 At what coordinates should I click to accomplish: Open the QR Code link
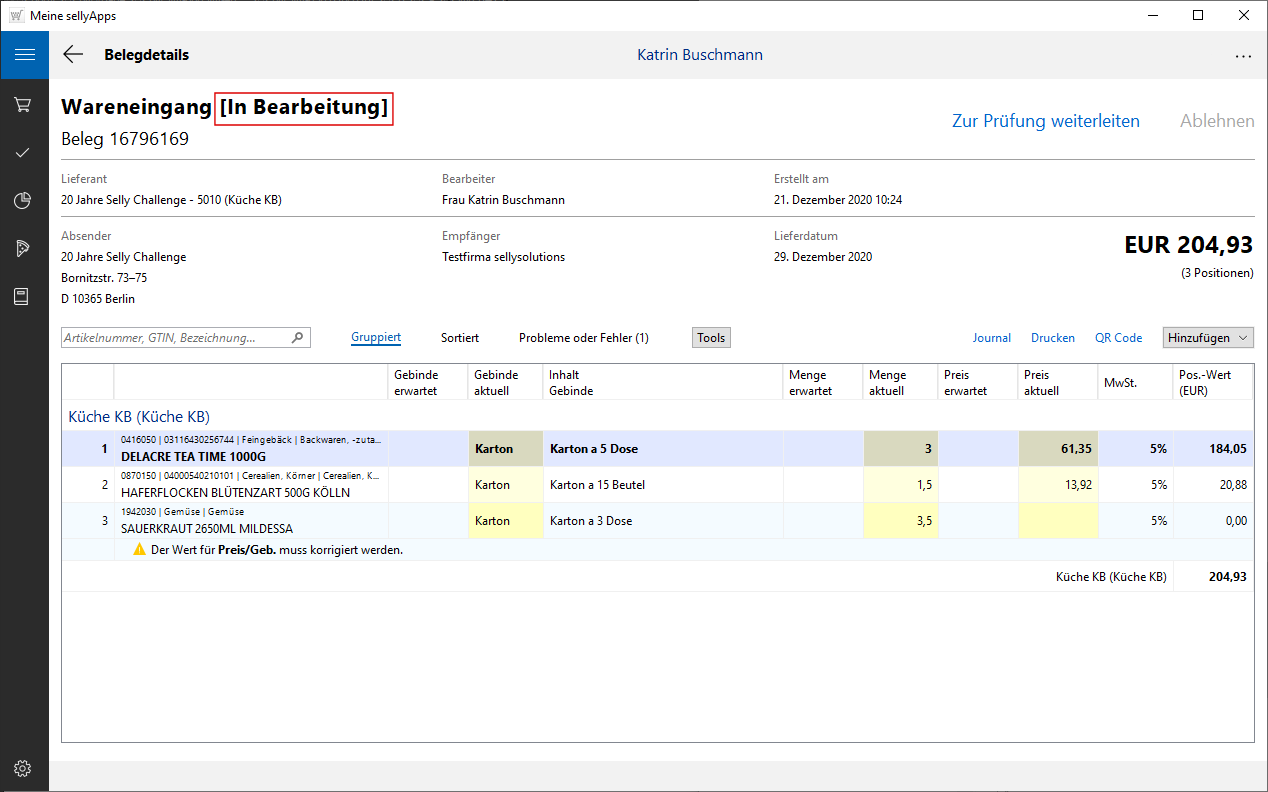[x=1118, y=338]
